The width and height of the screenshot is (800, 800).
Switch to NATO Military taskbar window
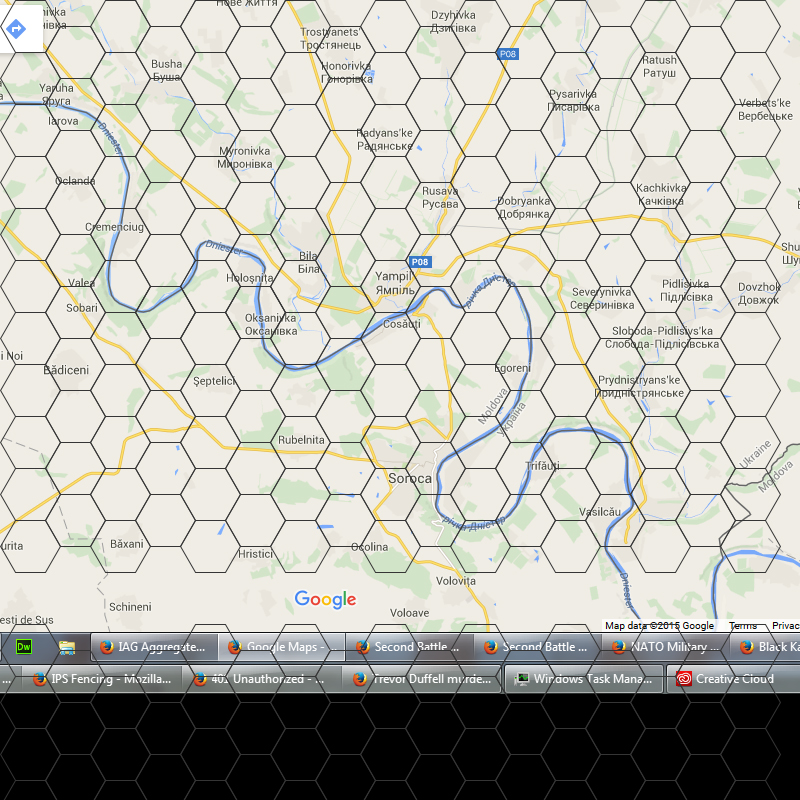665,647
